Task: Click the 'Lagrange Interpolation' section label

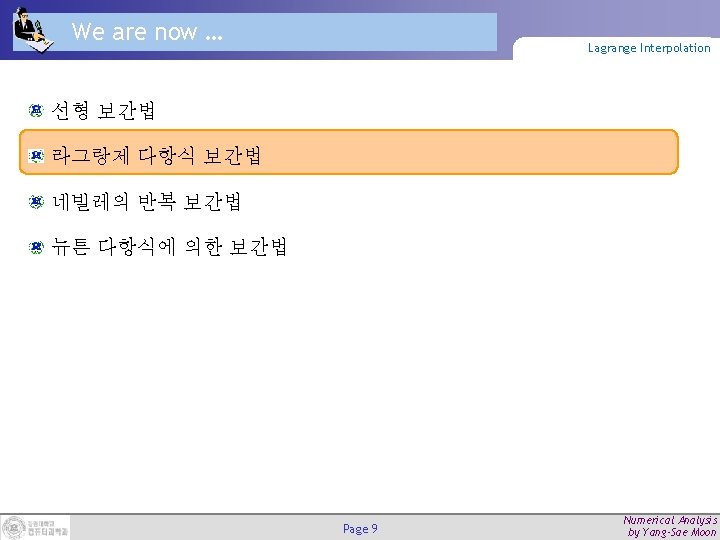Action: pyautogui.click(x=649, y=48)
